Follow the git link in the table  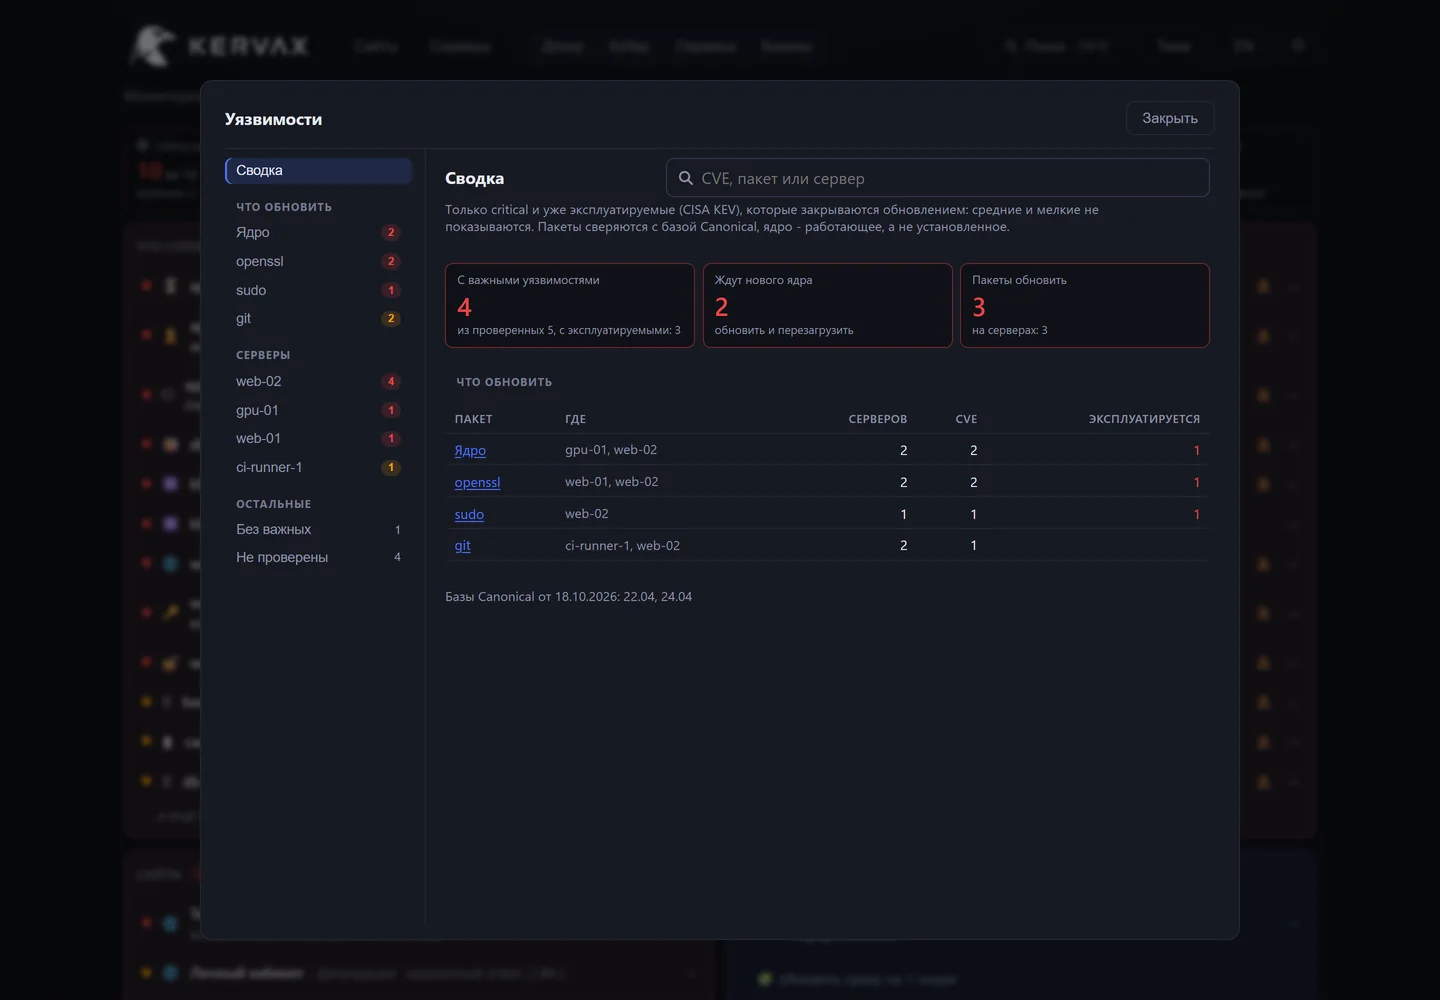(462, 545)
